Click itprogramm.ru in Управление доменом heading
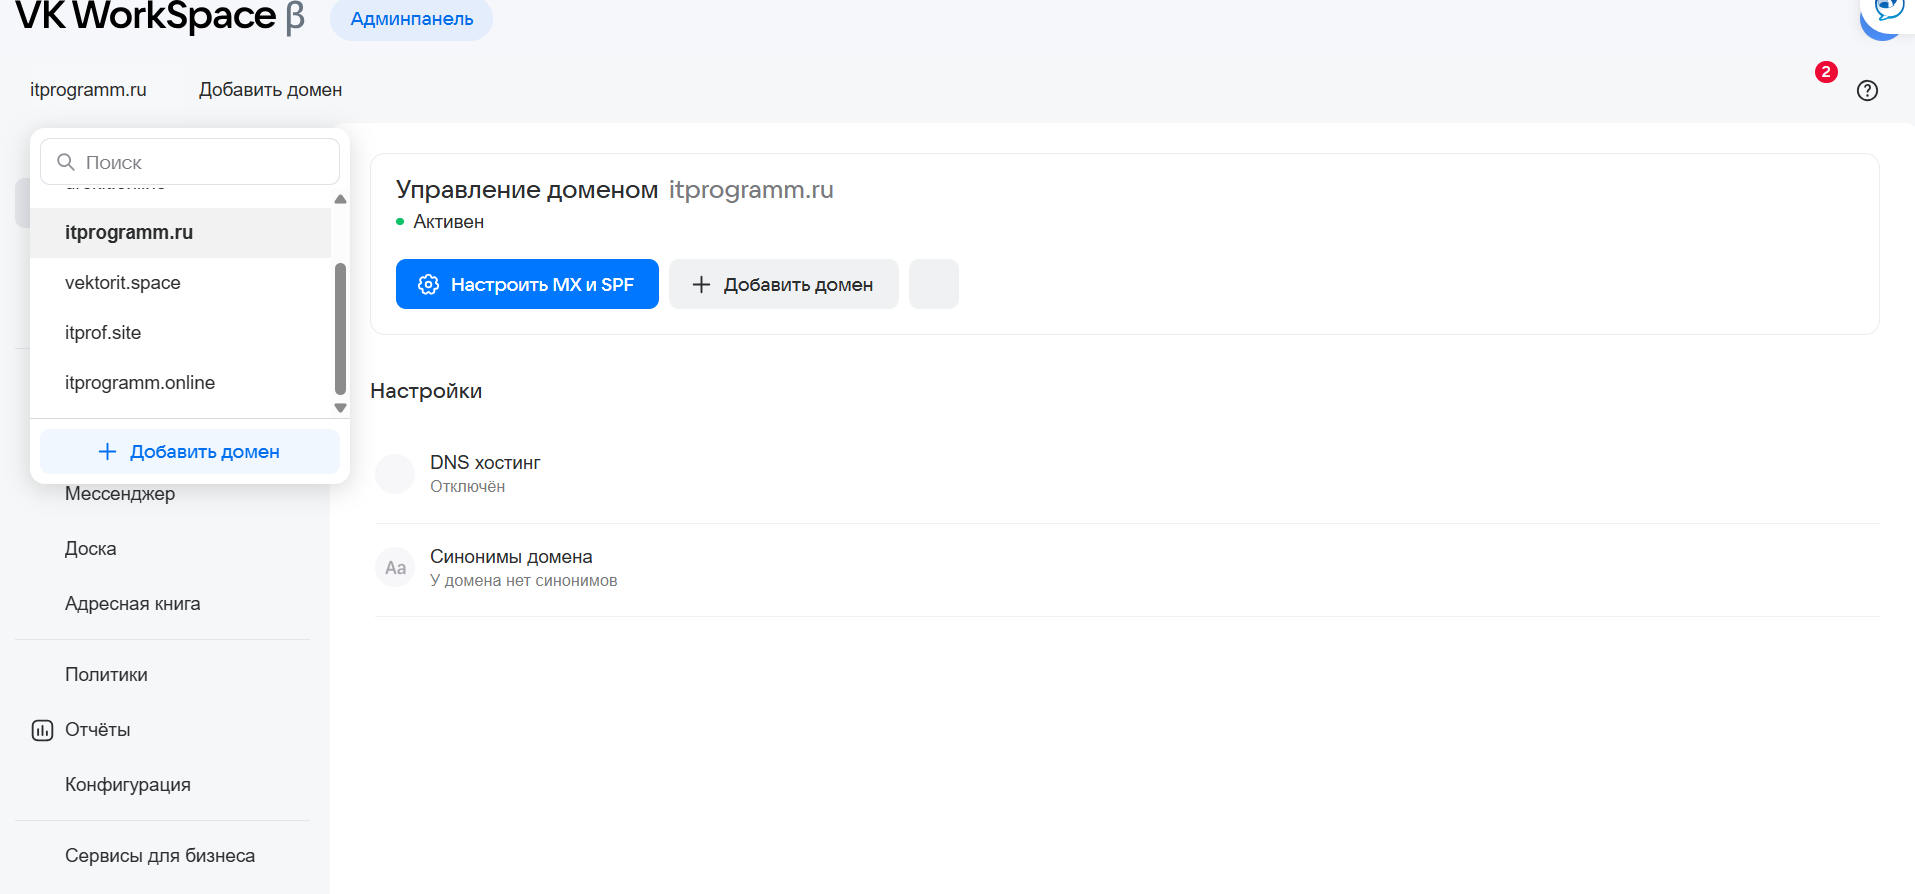 click(x=751, y=190)
